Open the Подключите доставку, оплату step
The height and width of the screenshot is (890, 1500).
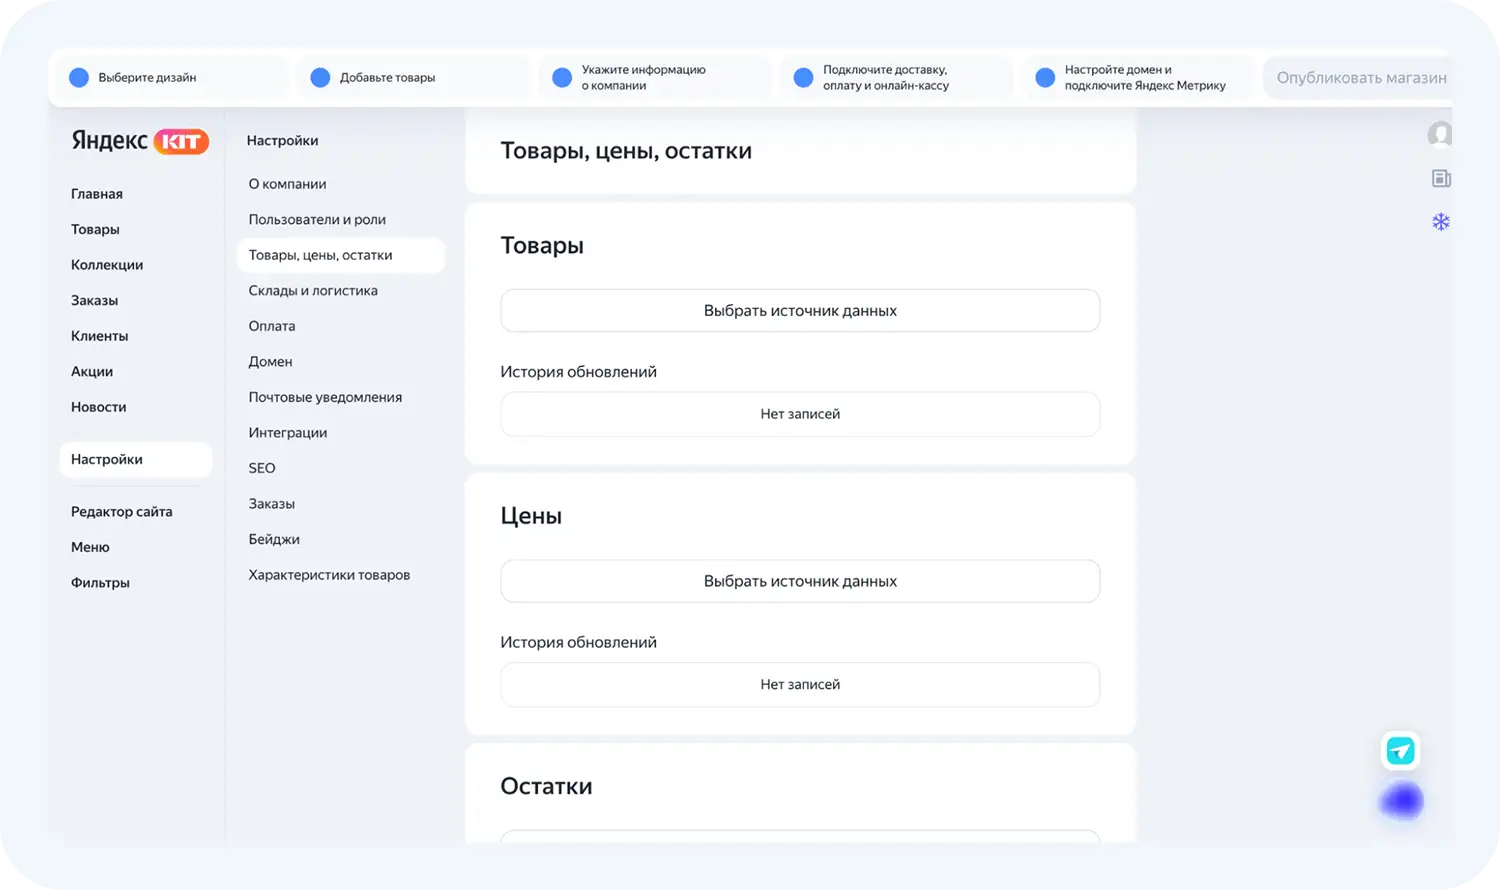point(896,78)
